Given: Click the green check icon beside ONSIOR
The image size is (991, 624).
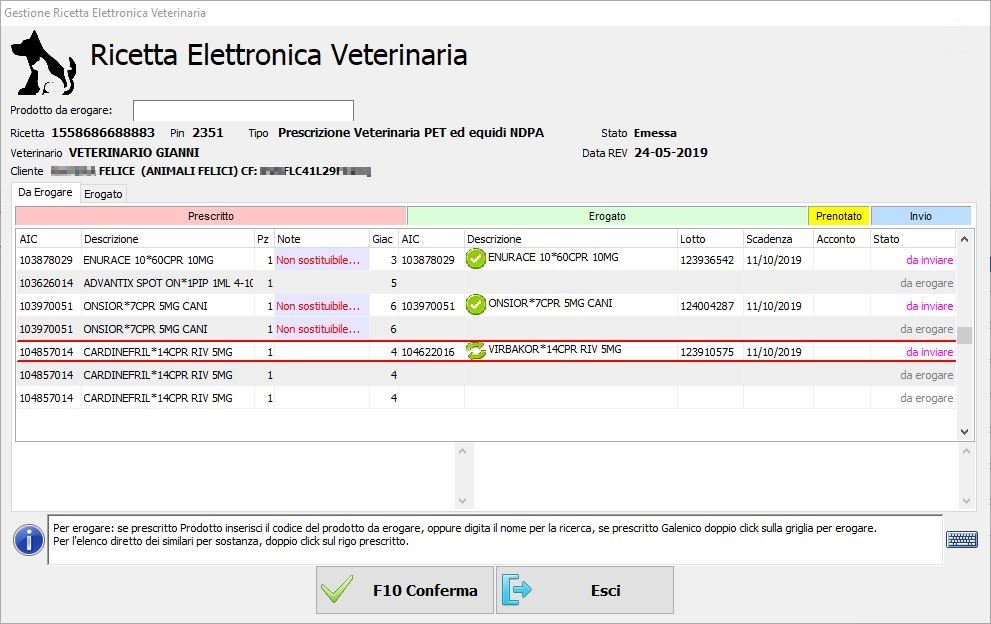Looking at the screenshot, I should click(476, 304).
